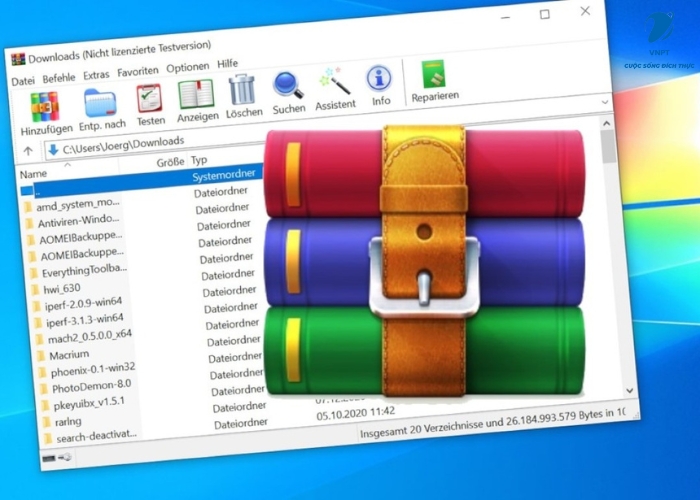Screen dimensions: 700x500
Task: Click the Hinzufügen (add) books icon
Action: tap(45, 107)
